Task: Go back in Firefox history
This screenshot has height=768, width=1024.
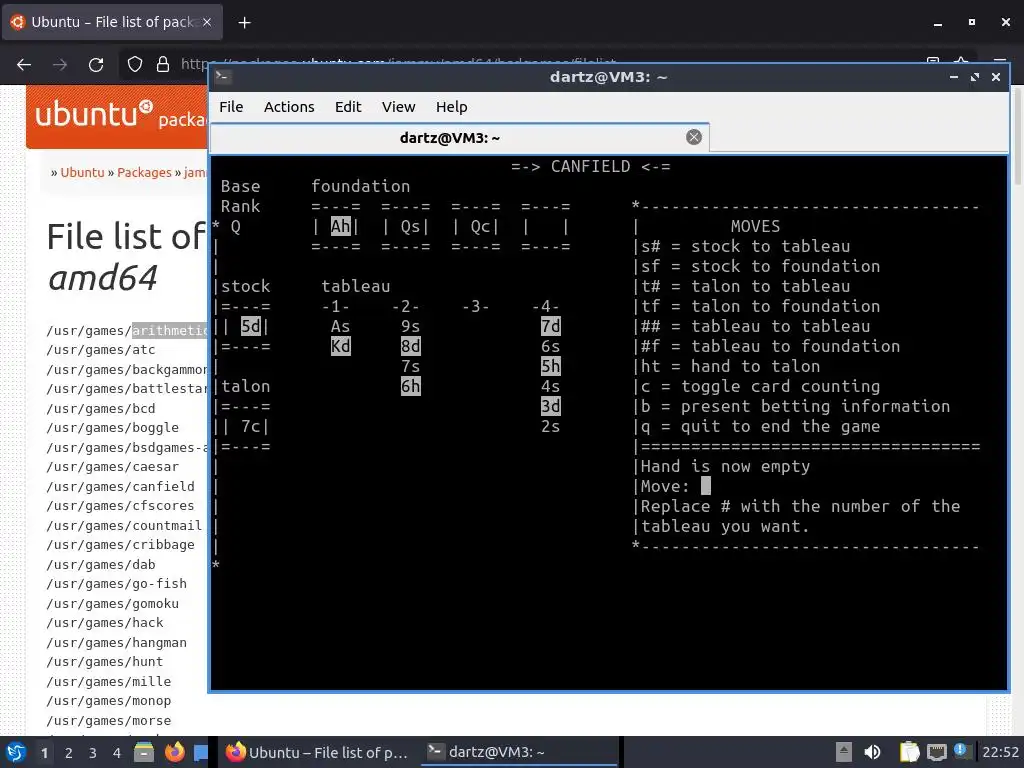Action: pos(24,64)
